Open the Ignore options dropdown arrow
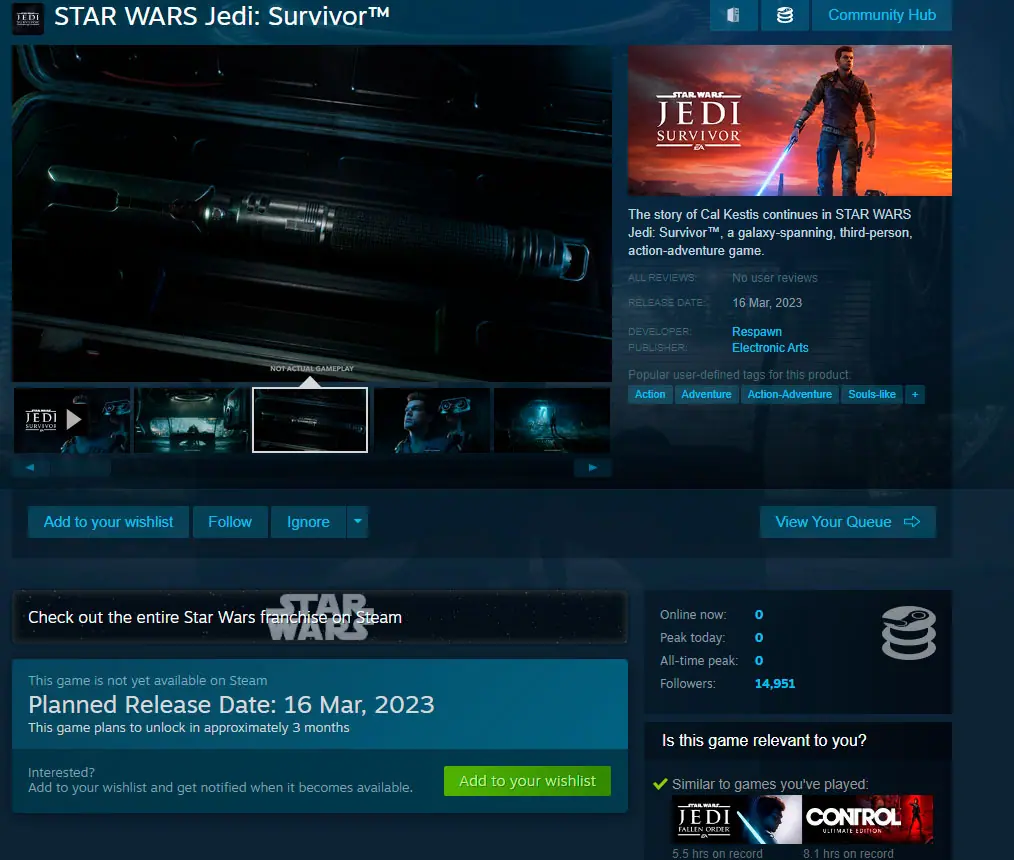 (358, 521)
